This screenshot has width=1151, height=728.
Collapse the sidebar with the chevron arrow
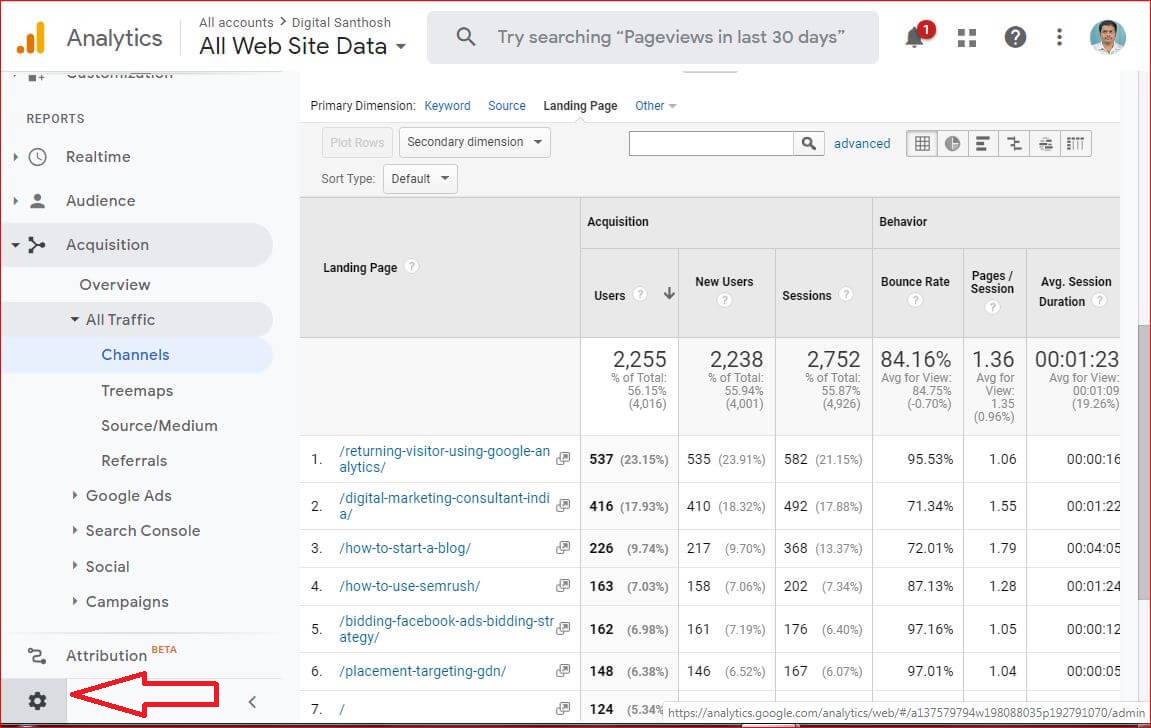(252, 702)
